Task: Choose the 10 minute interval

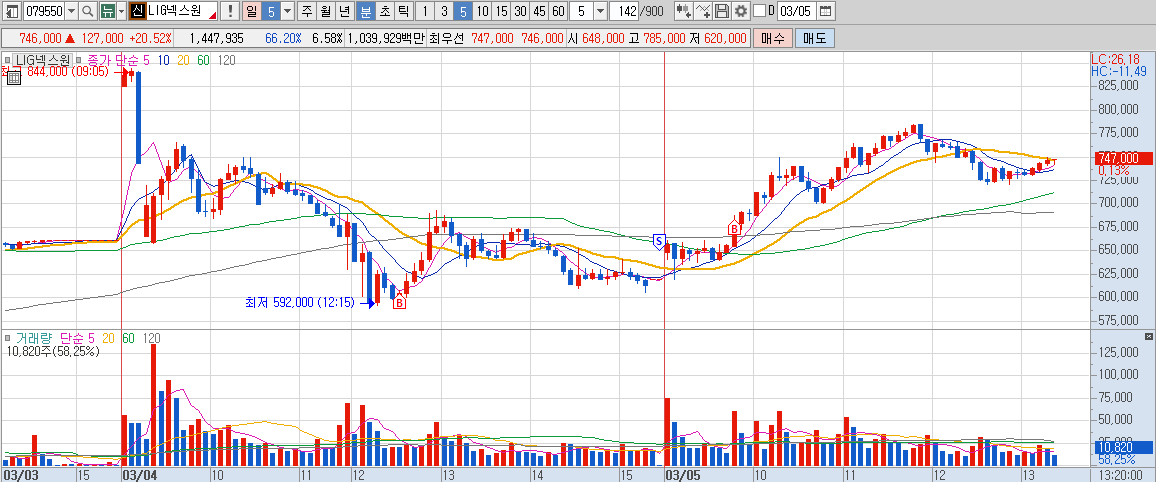Action: tap(482, 11)
